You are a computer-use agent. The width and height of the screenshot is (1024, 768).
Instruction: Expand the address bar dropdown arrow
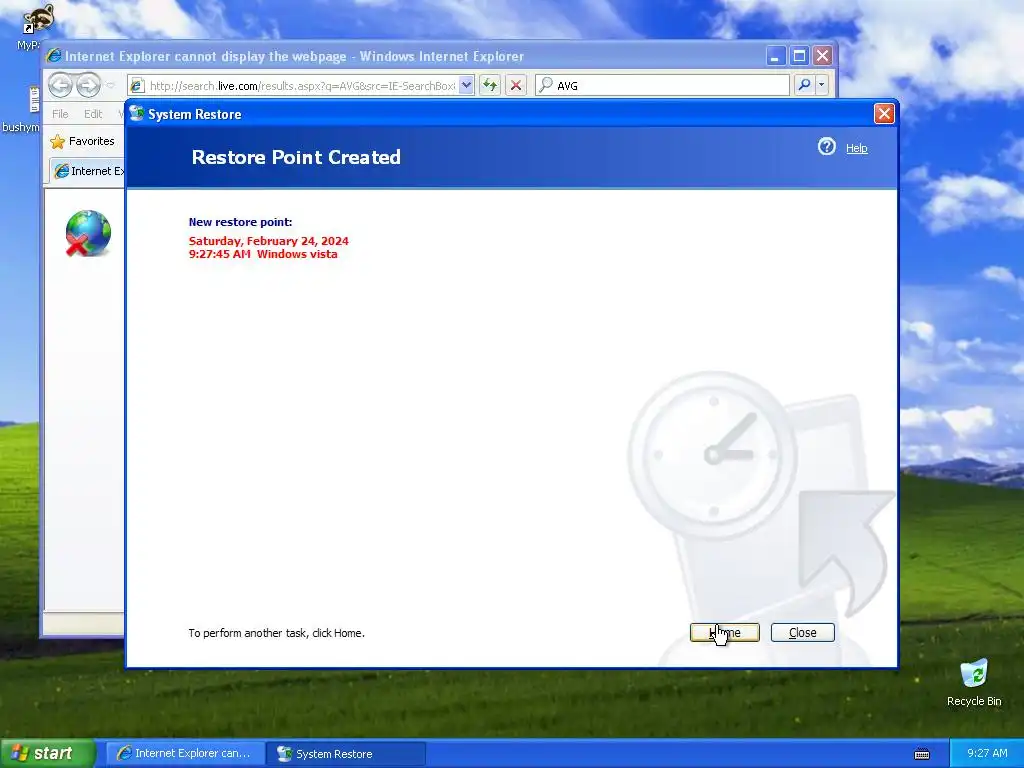pyautogui.click(x=466, y=86)
